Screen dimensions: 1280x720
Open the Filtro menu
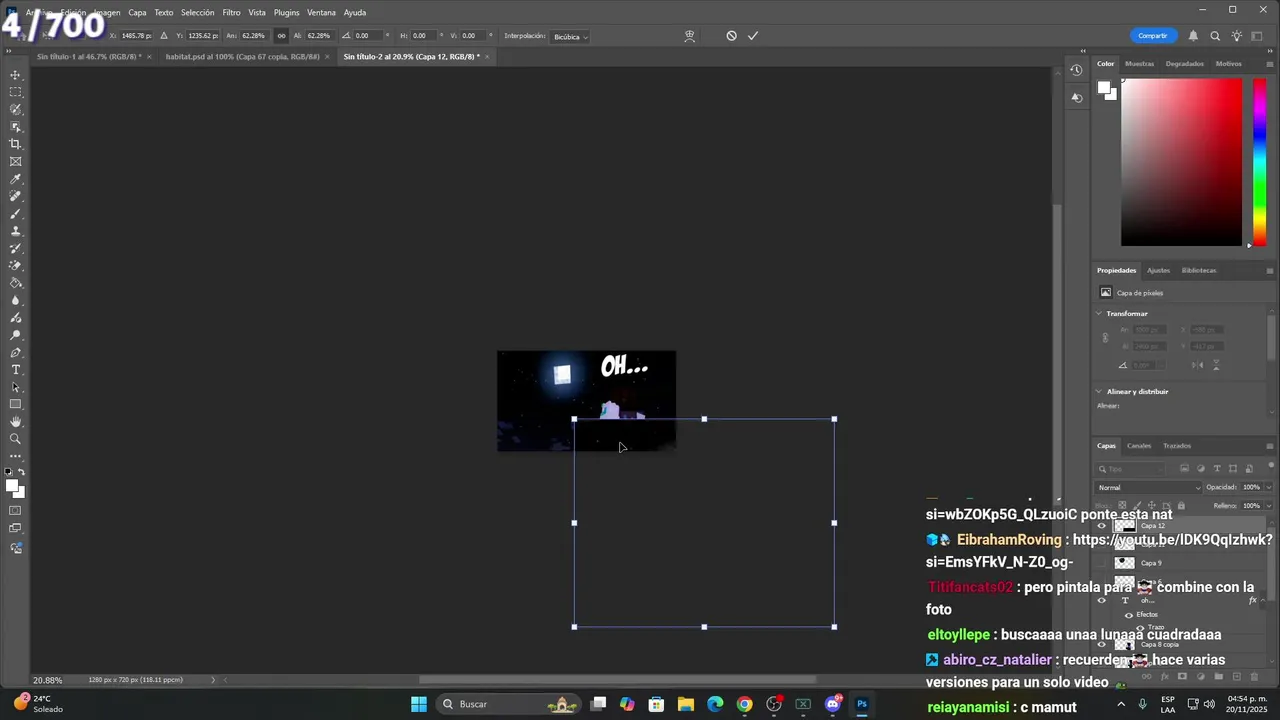pyautogui.click(x=231, y=13)
